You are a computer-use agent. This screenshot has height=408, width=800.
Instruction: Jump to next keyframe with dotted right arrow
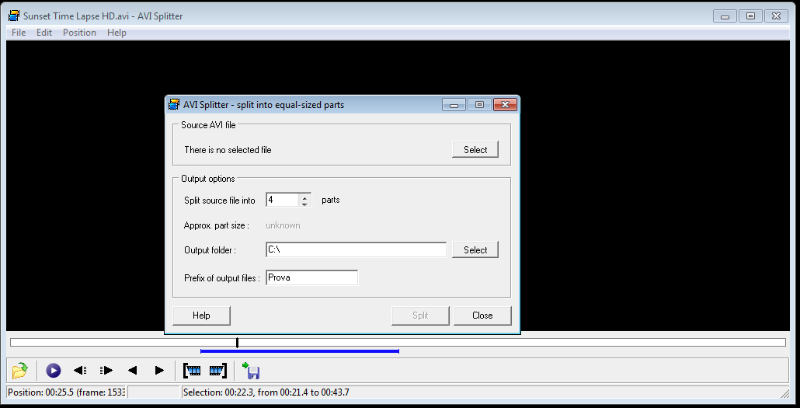pyautogui.click(x=106, y=370)
